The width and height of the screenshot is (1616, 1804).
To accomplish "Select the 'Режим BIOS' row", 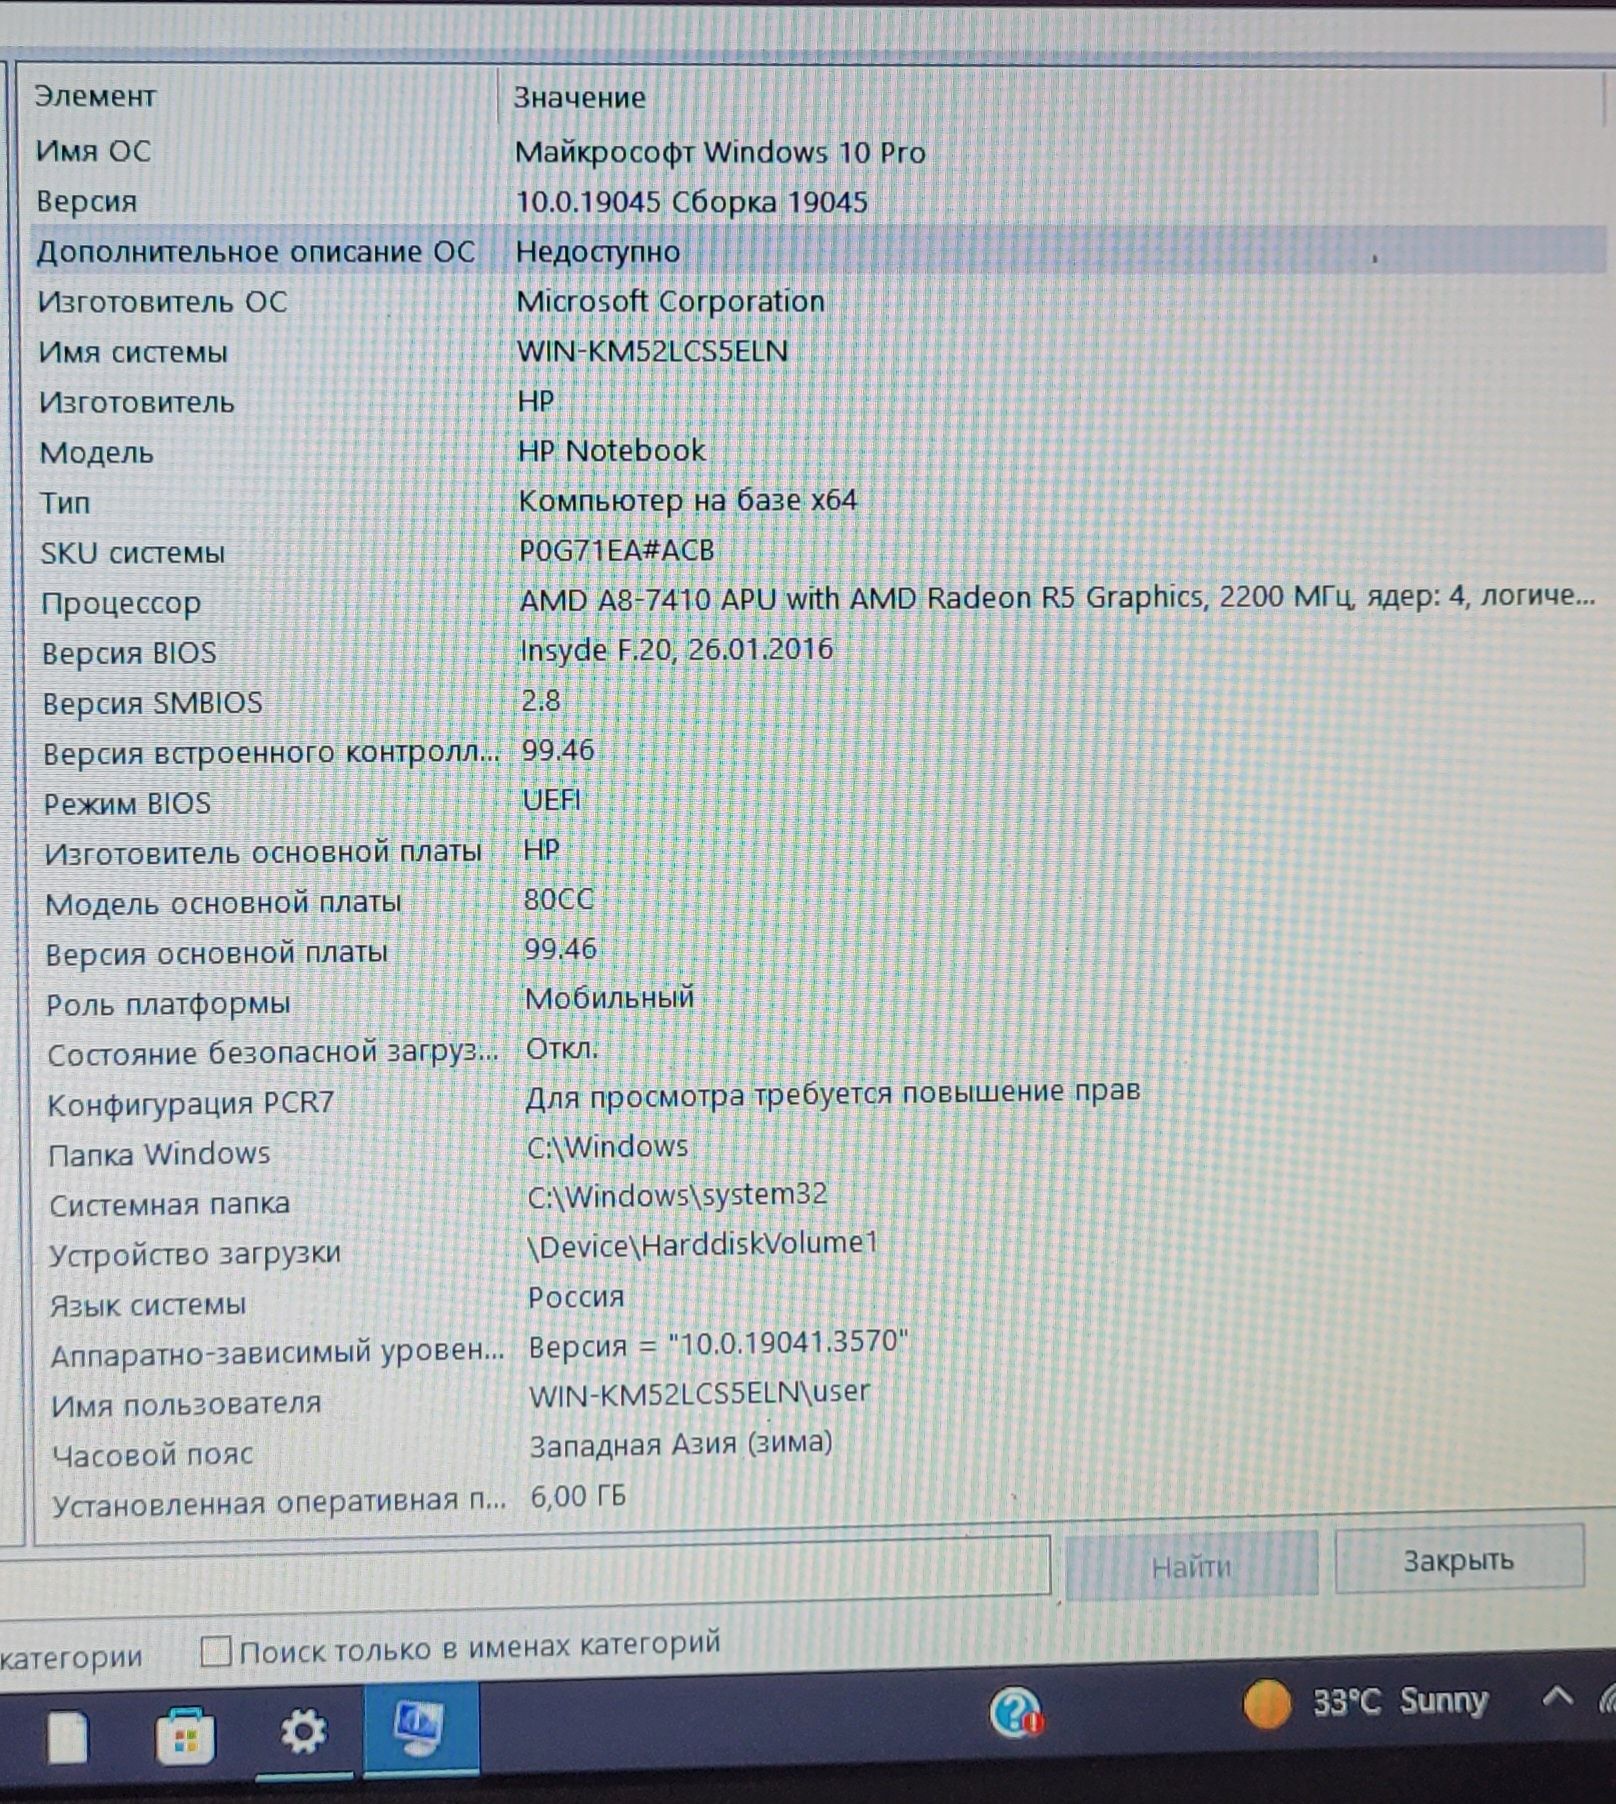I will (x=818, y=801).
